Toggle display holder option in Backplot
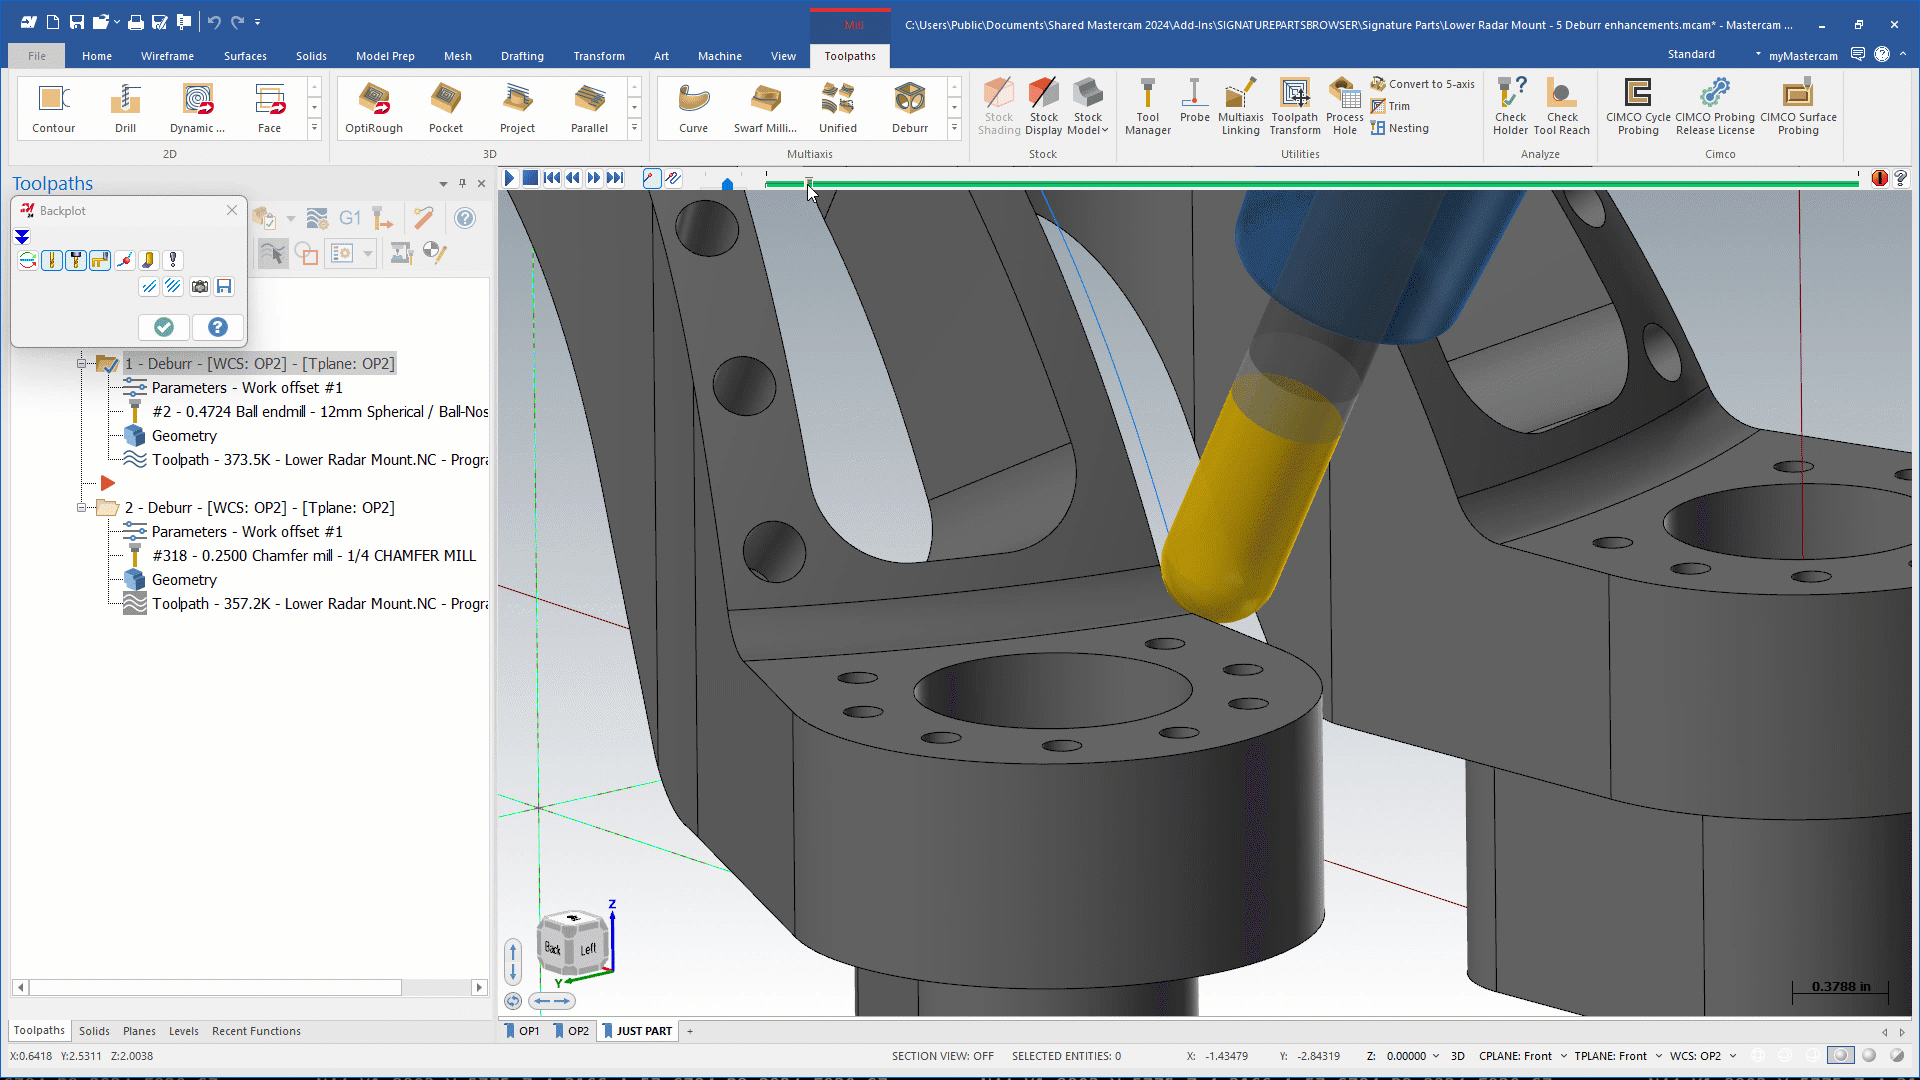 76,260
